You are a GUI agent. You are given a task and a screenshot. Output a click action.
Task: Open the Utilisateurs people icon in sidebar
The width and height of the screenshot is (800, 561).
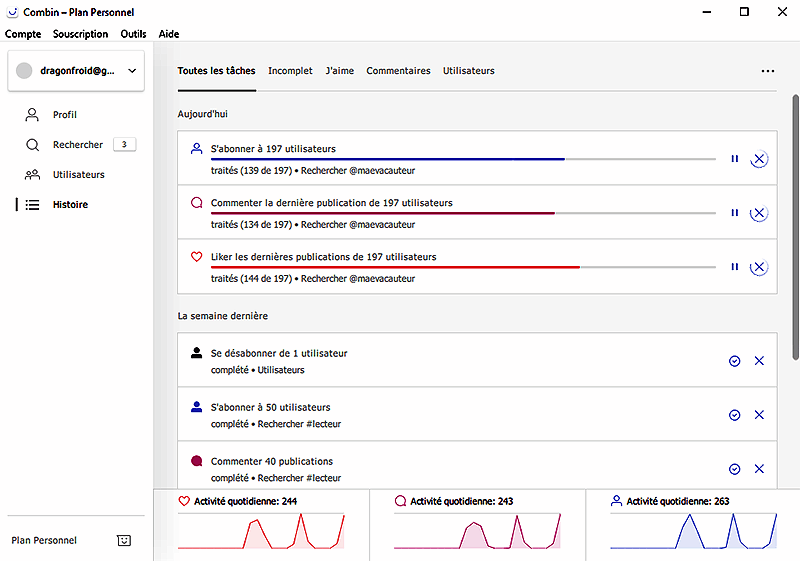coord(32,175)
